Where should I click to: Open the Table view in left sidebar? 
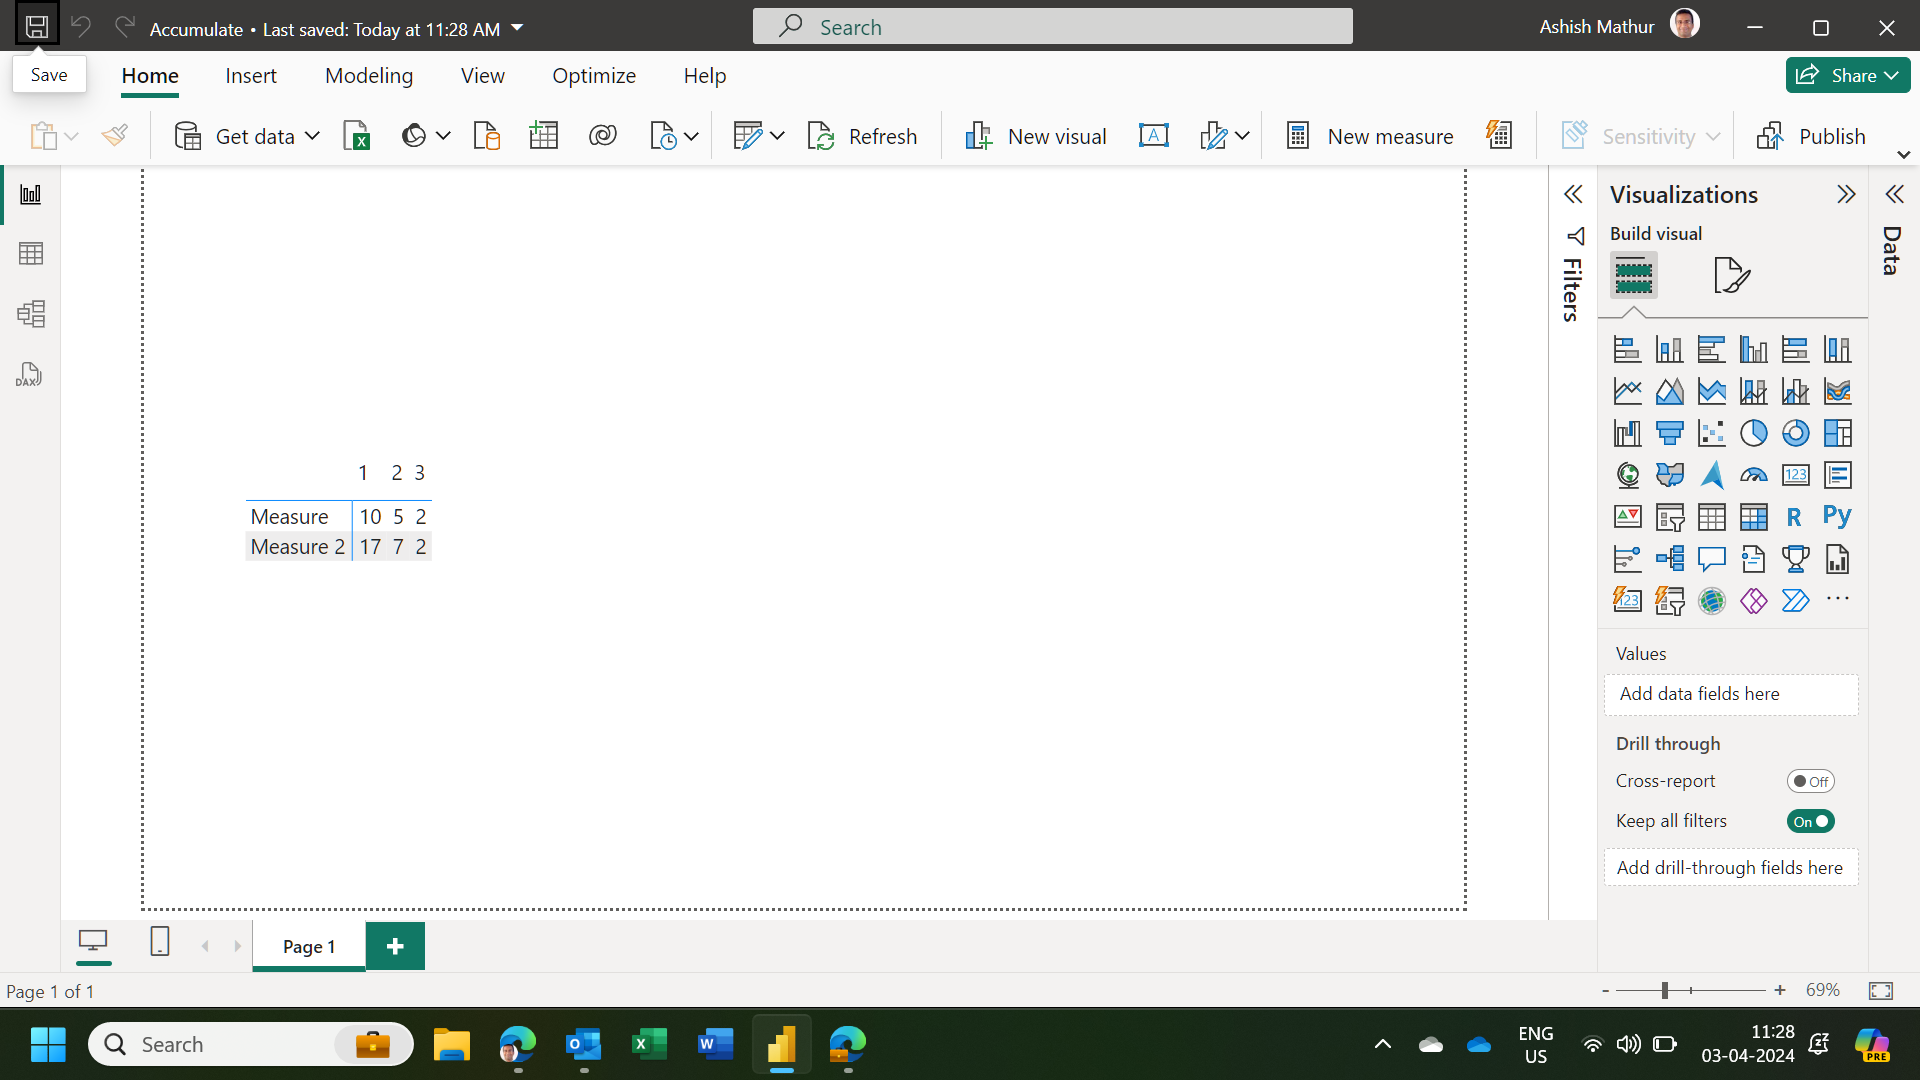[31, 254]
